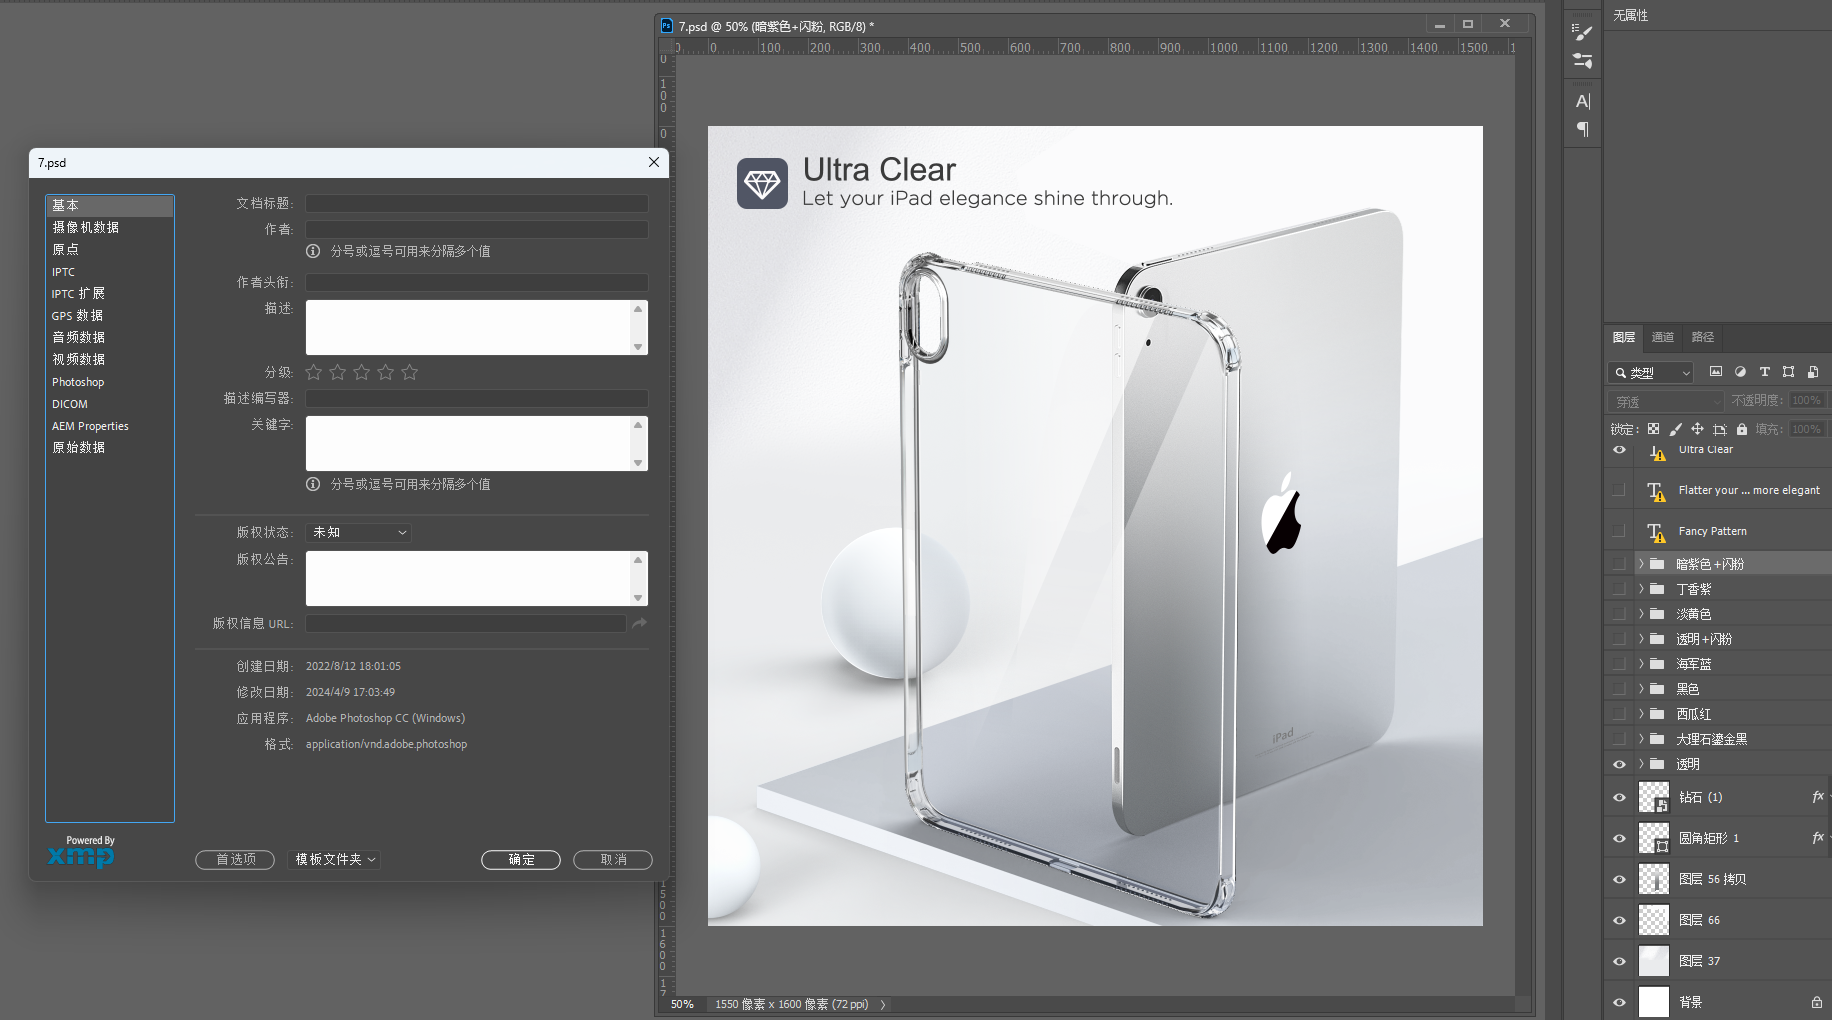Expand the 大理石鎏金黑 layer group
Viewport: 1832px width, 1020px height.
pyautogui.click(x=1641, y=739)
